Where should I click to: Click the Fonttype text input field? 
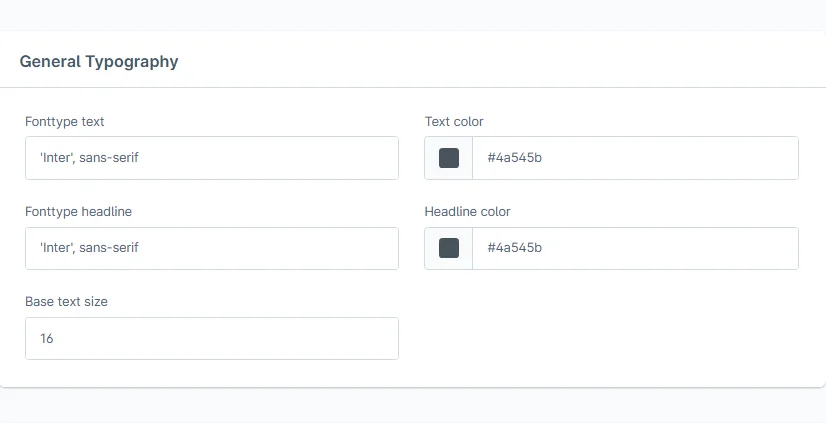[211, 158]
